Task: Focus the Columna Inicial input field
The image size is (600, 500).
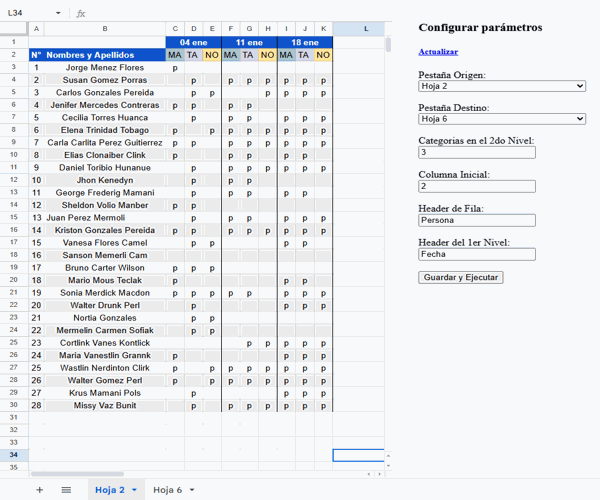Action: pos(477,186)
